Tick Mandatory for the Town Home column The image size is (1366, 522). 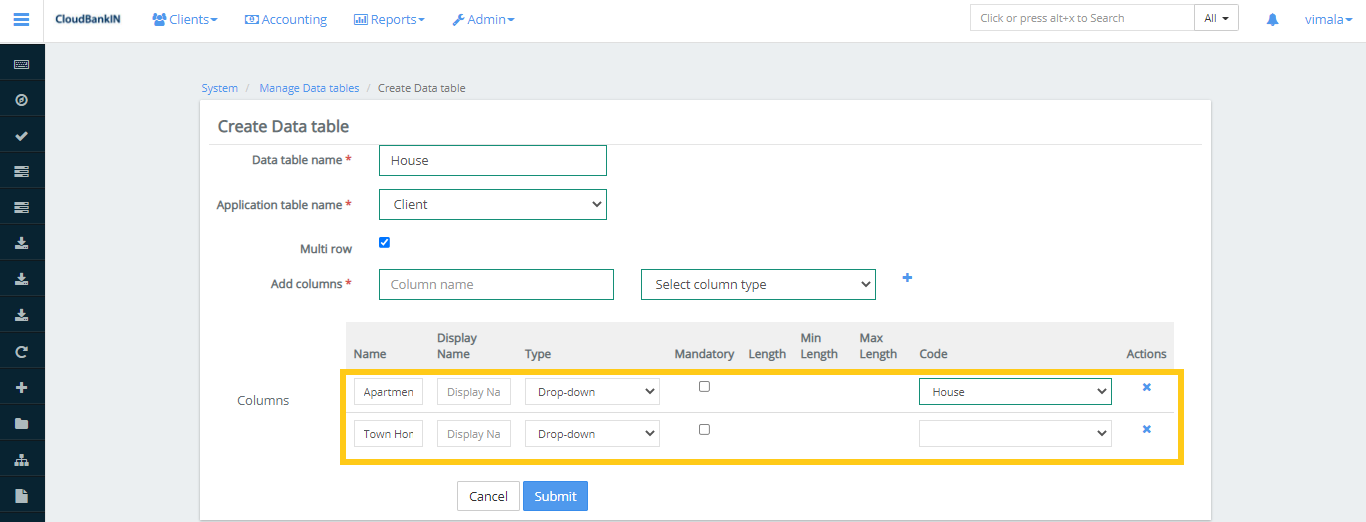coord(704,429)
